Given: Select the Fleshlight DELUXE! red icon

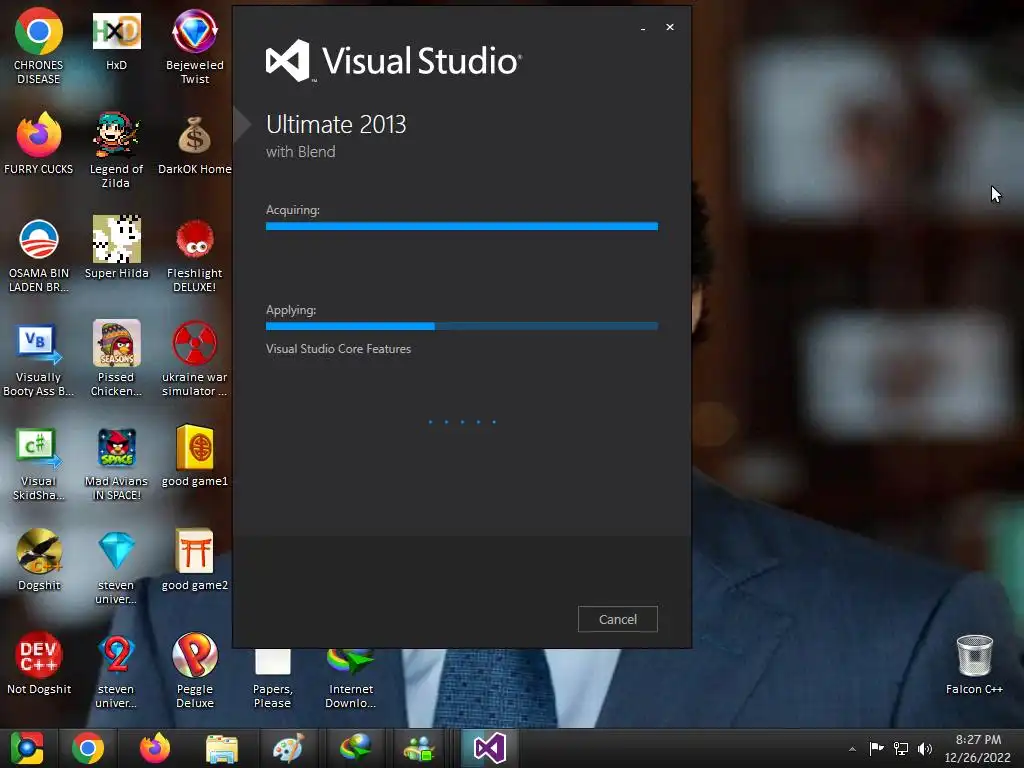Looking at the screenshot, I should (x=195, y=255).
